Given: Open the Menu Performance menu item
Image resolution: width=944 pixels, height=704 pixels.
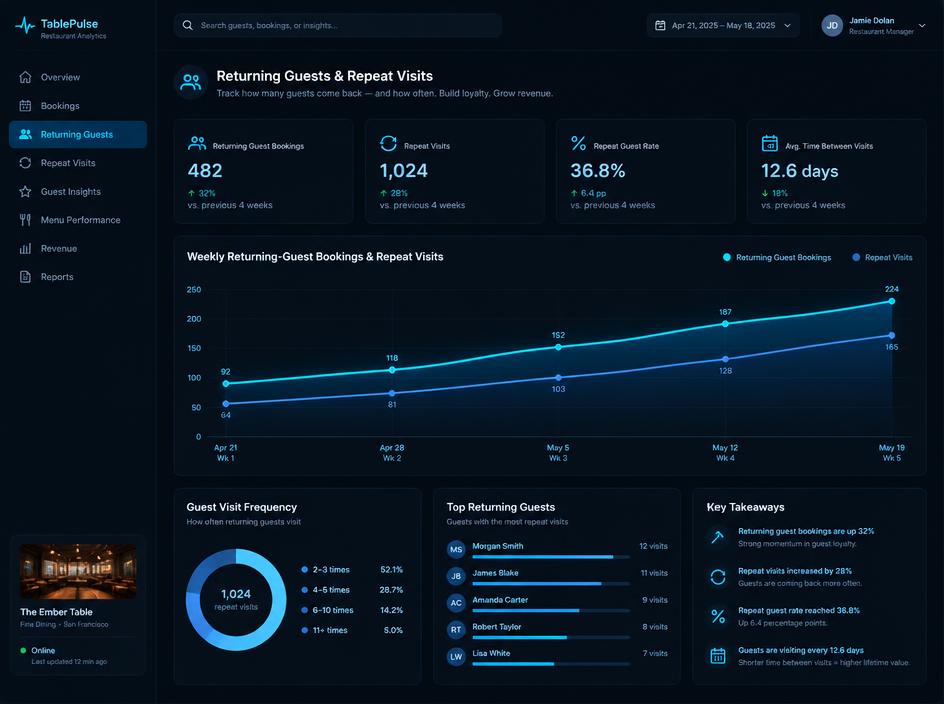Looking at the screenshot, I should 78,220.
